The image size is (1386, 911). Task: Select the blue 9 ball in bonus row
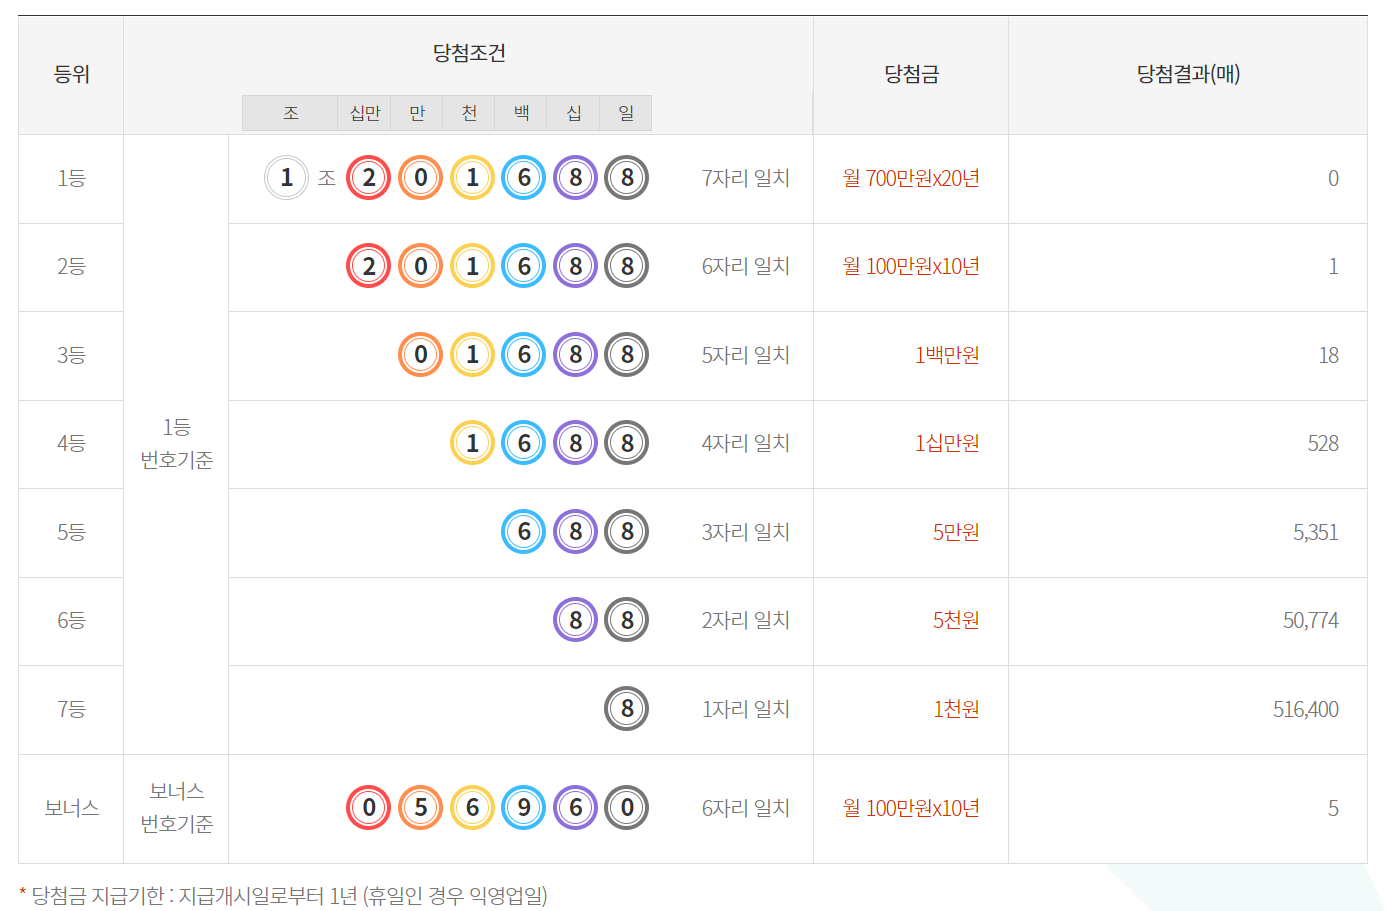click(524, 808)
